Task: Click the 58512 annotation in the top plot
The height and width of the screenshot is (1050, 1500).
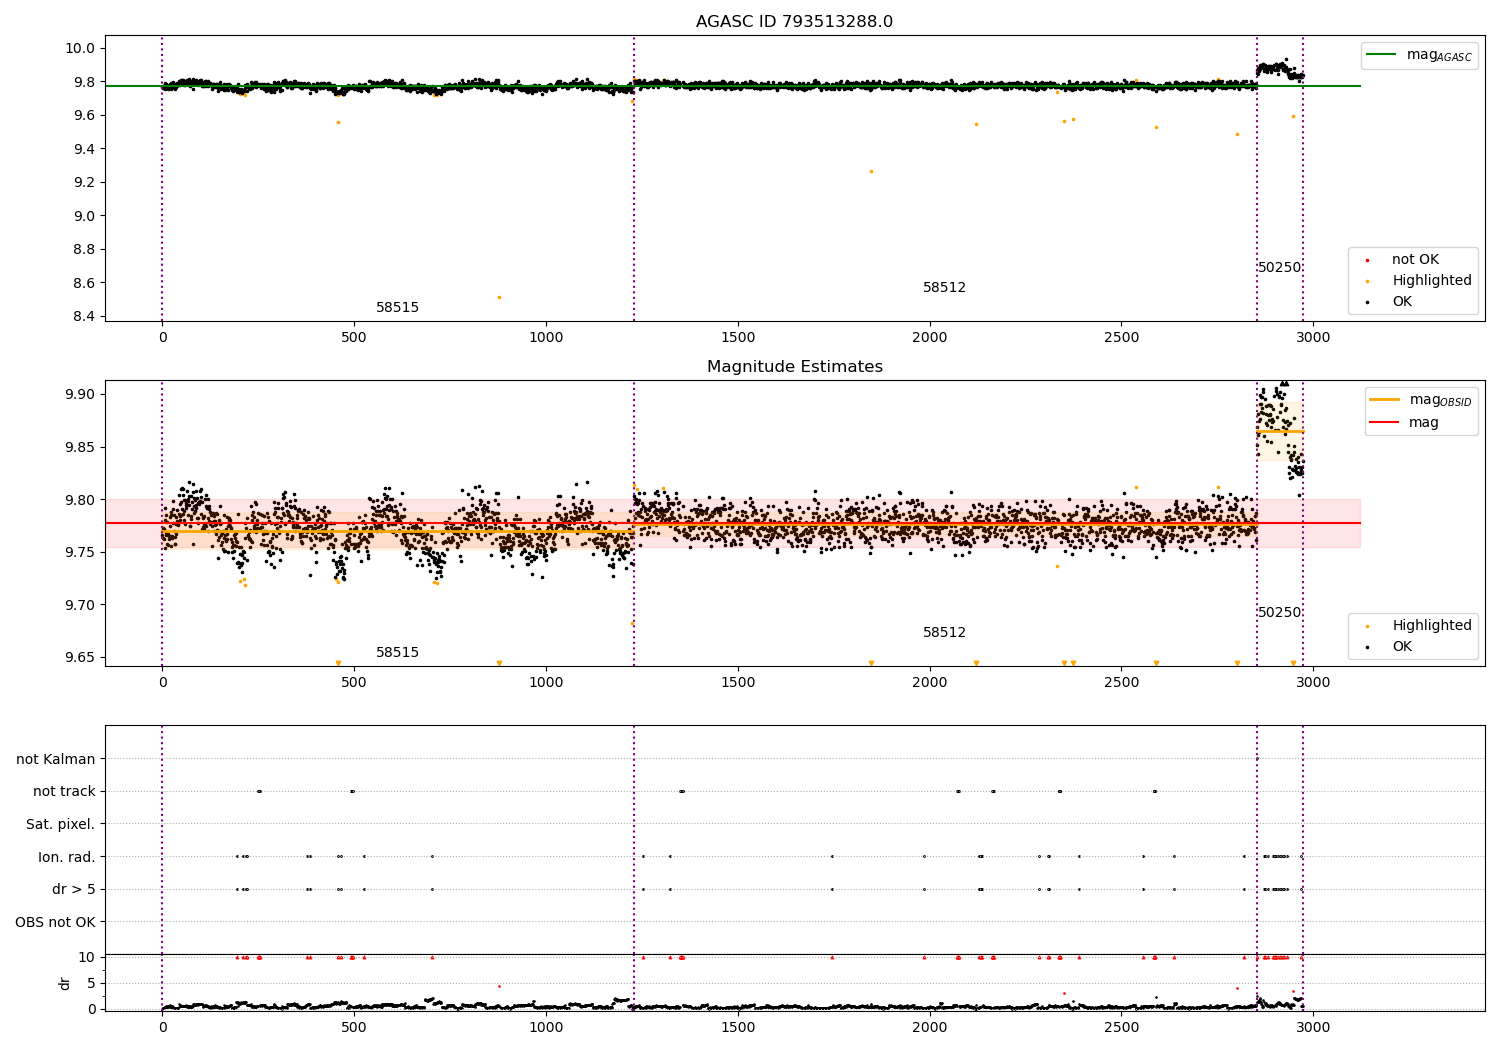Action: tap(944, 288)
